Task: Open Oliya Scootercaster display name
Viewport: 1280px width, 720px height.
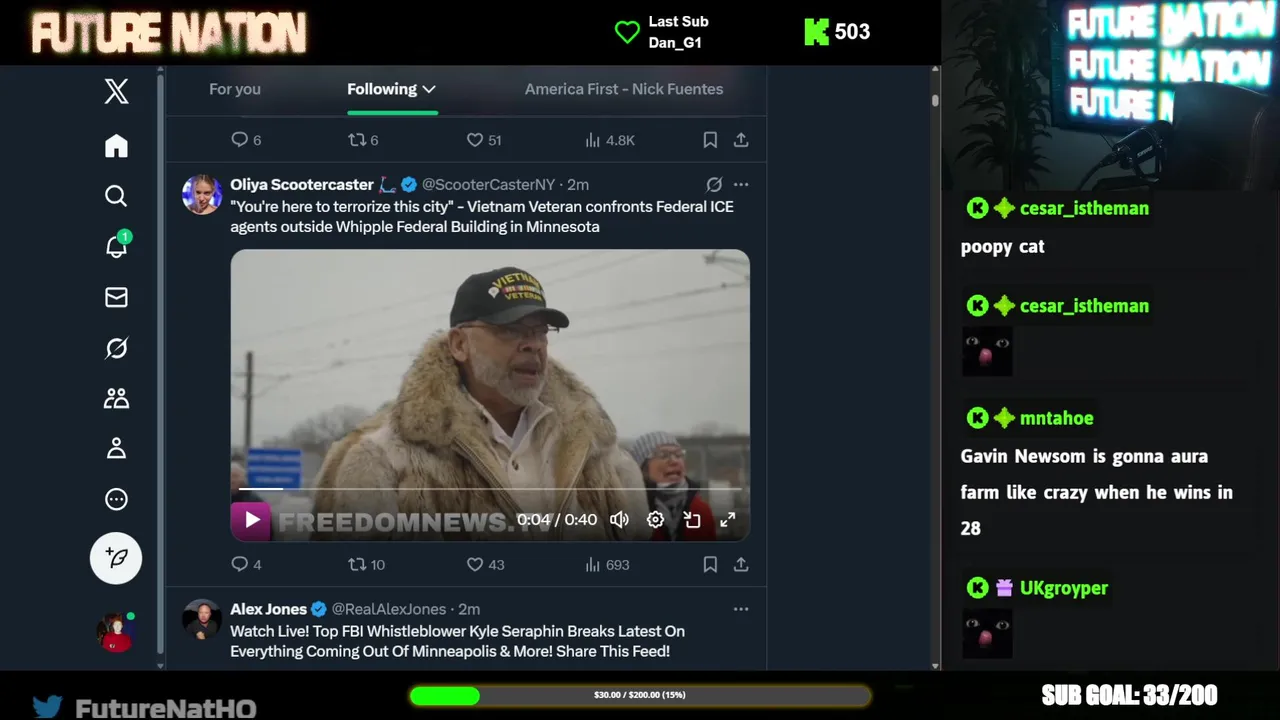Action: (x=302, y=185)
